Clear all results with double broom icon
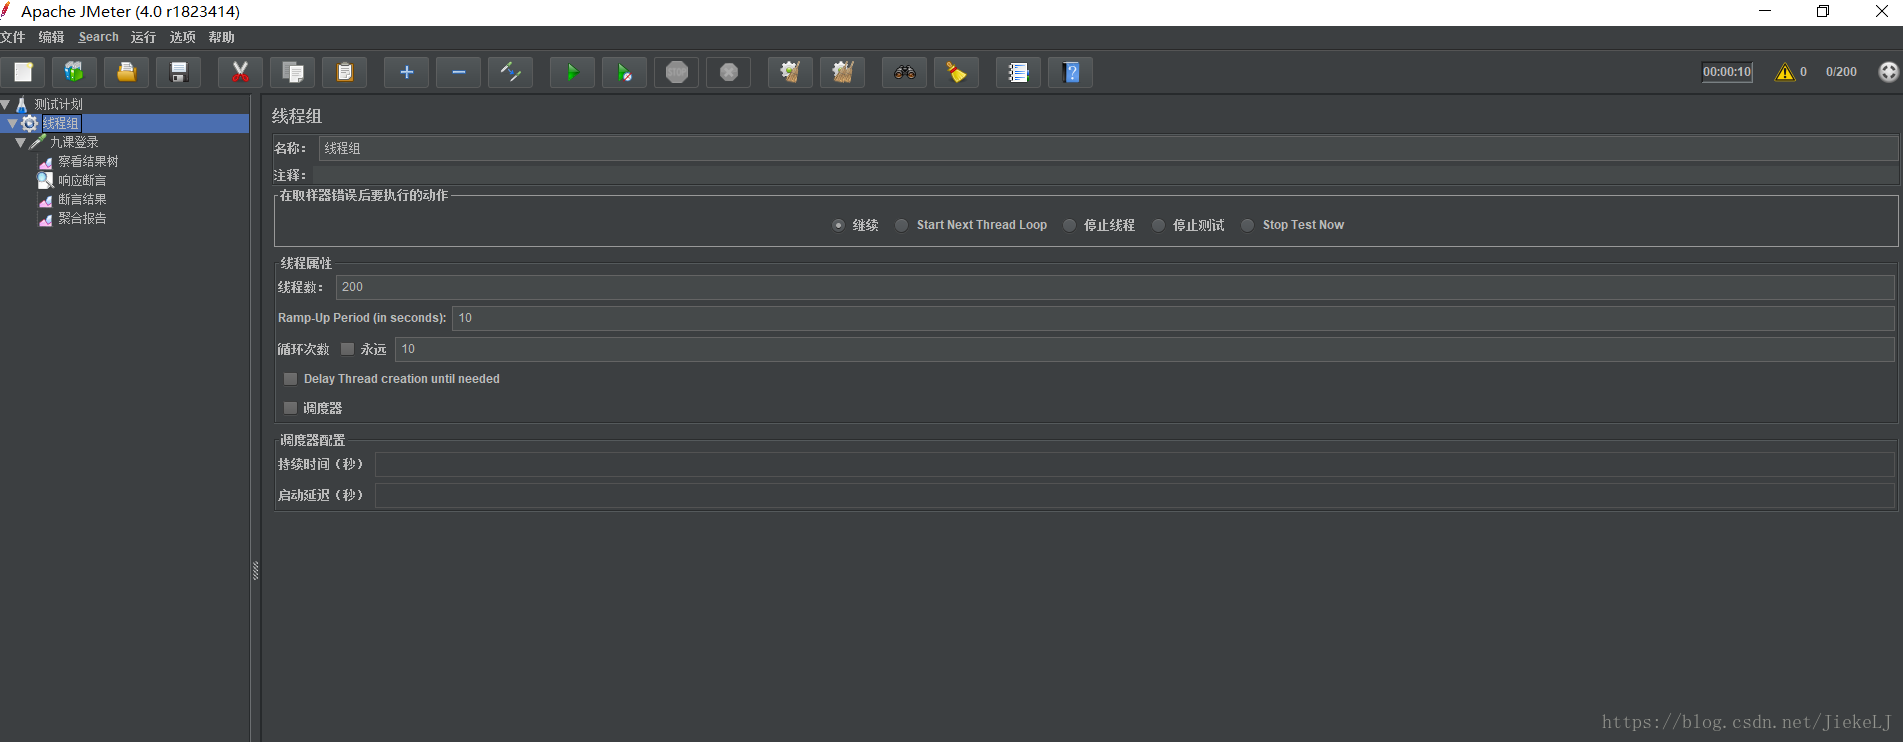The width and height of the screenshot is (1903, 742). [843, 72]
